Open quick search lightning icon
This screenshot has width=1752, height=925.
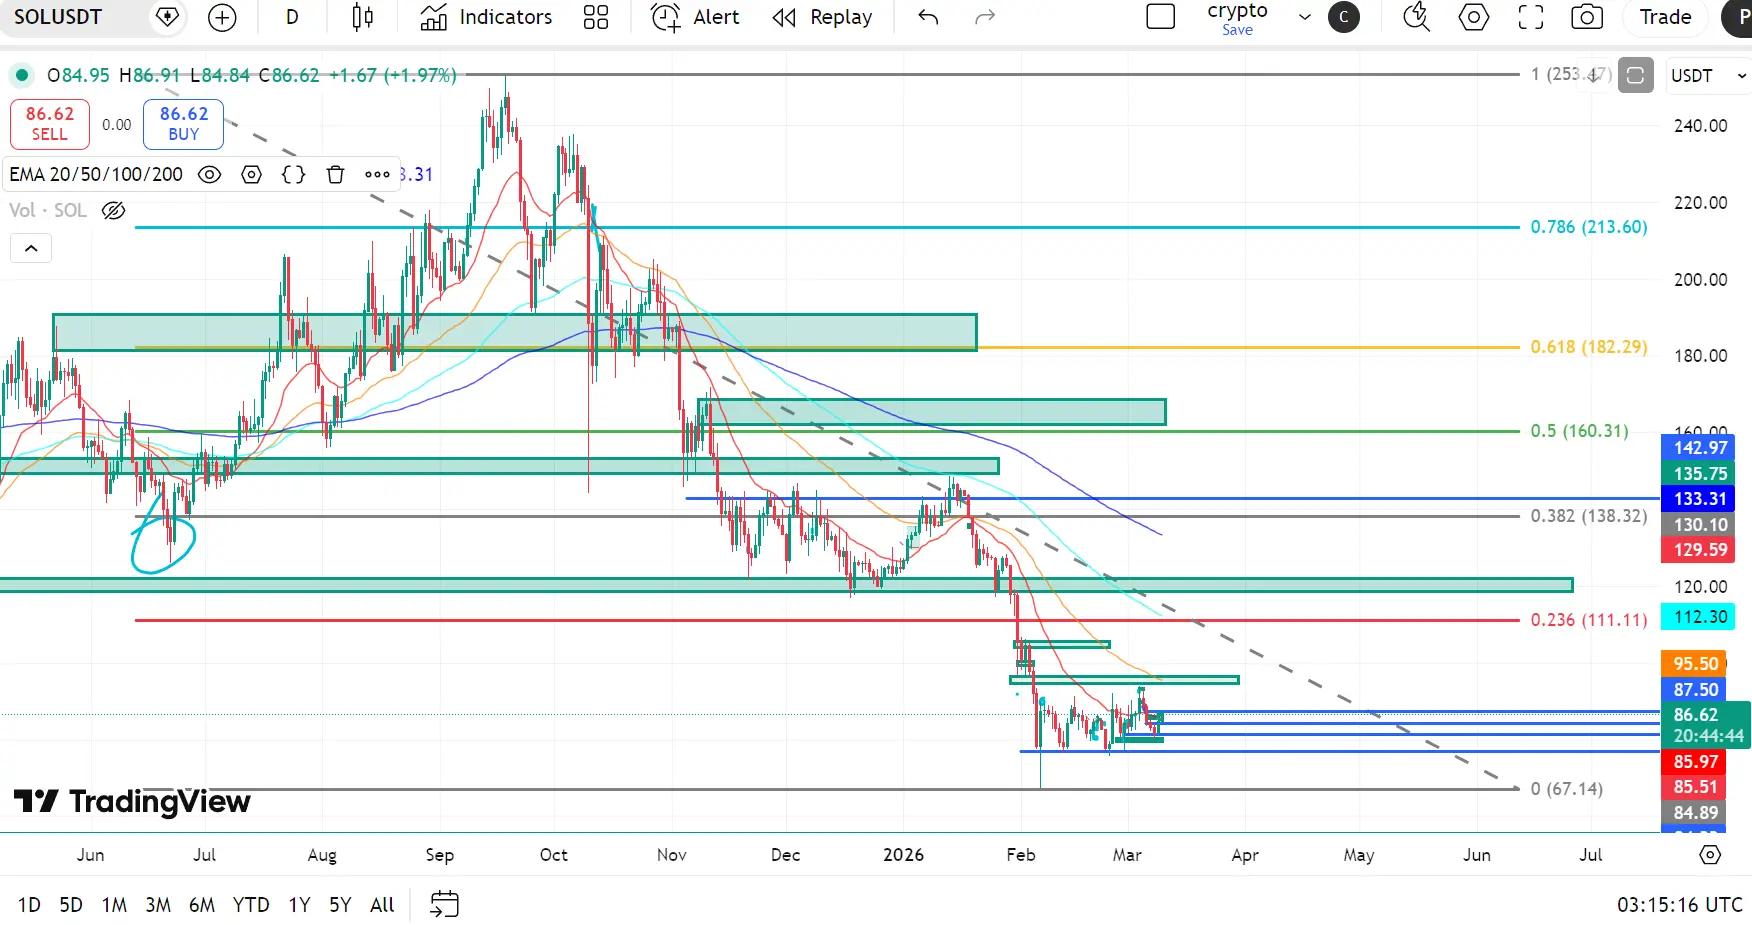click(x=1417, y=17)
